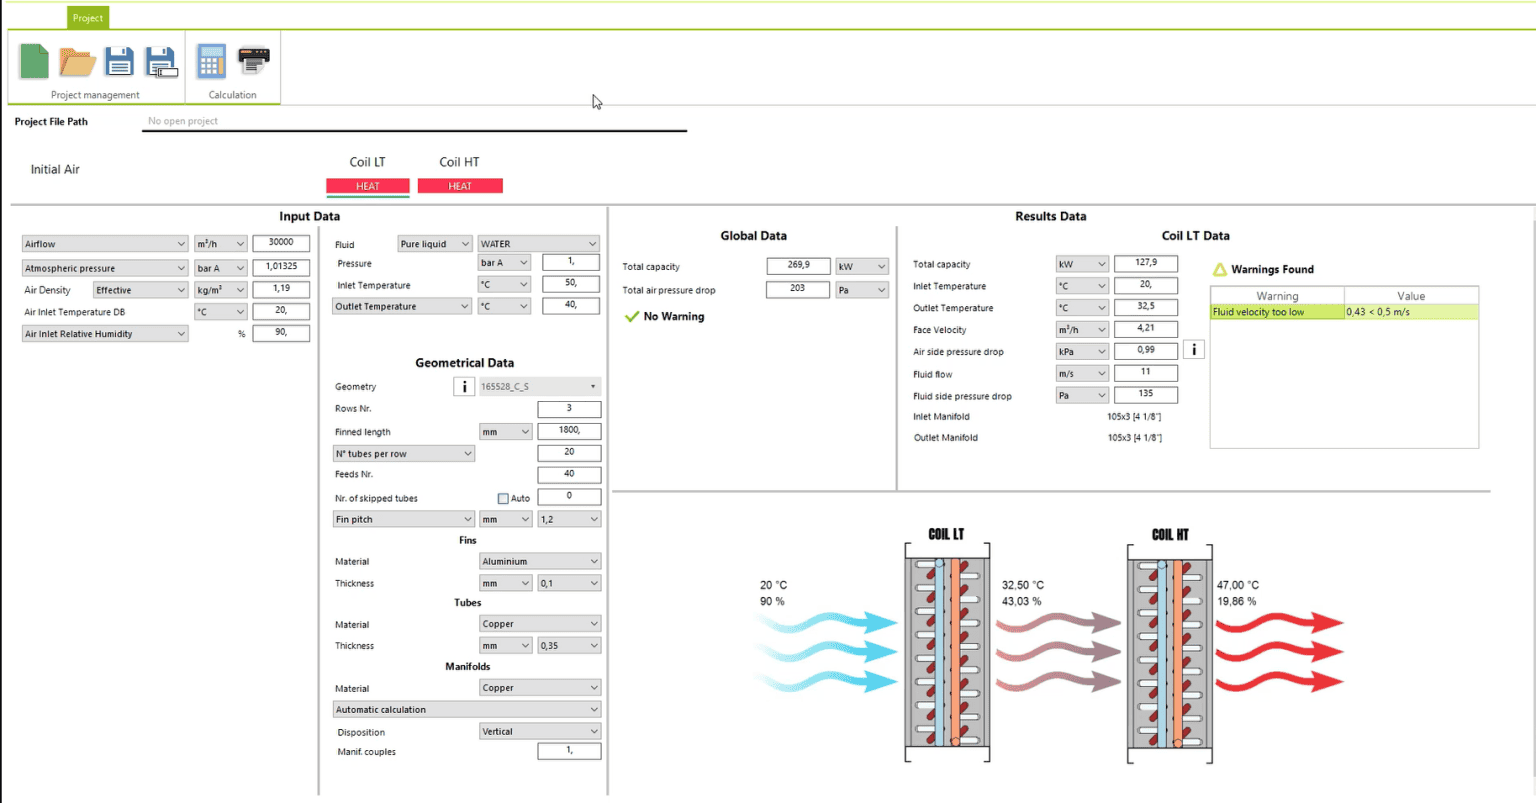1536x803 pixels.
Task: Open the N° tubes per row dropdown
Action: (404, 454)
